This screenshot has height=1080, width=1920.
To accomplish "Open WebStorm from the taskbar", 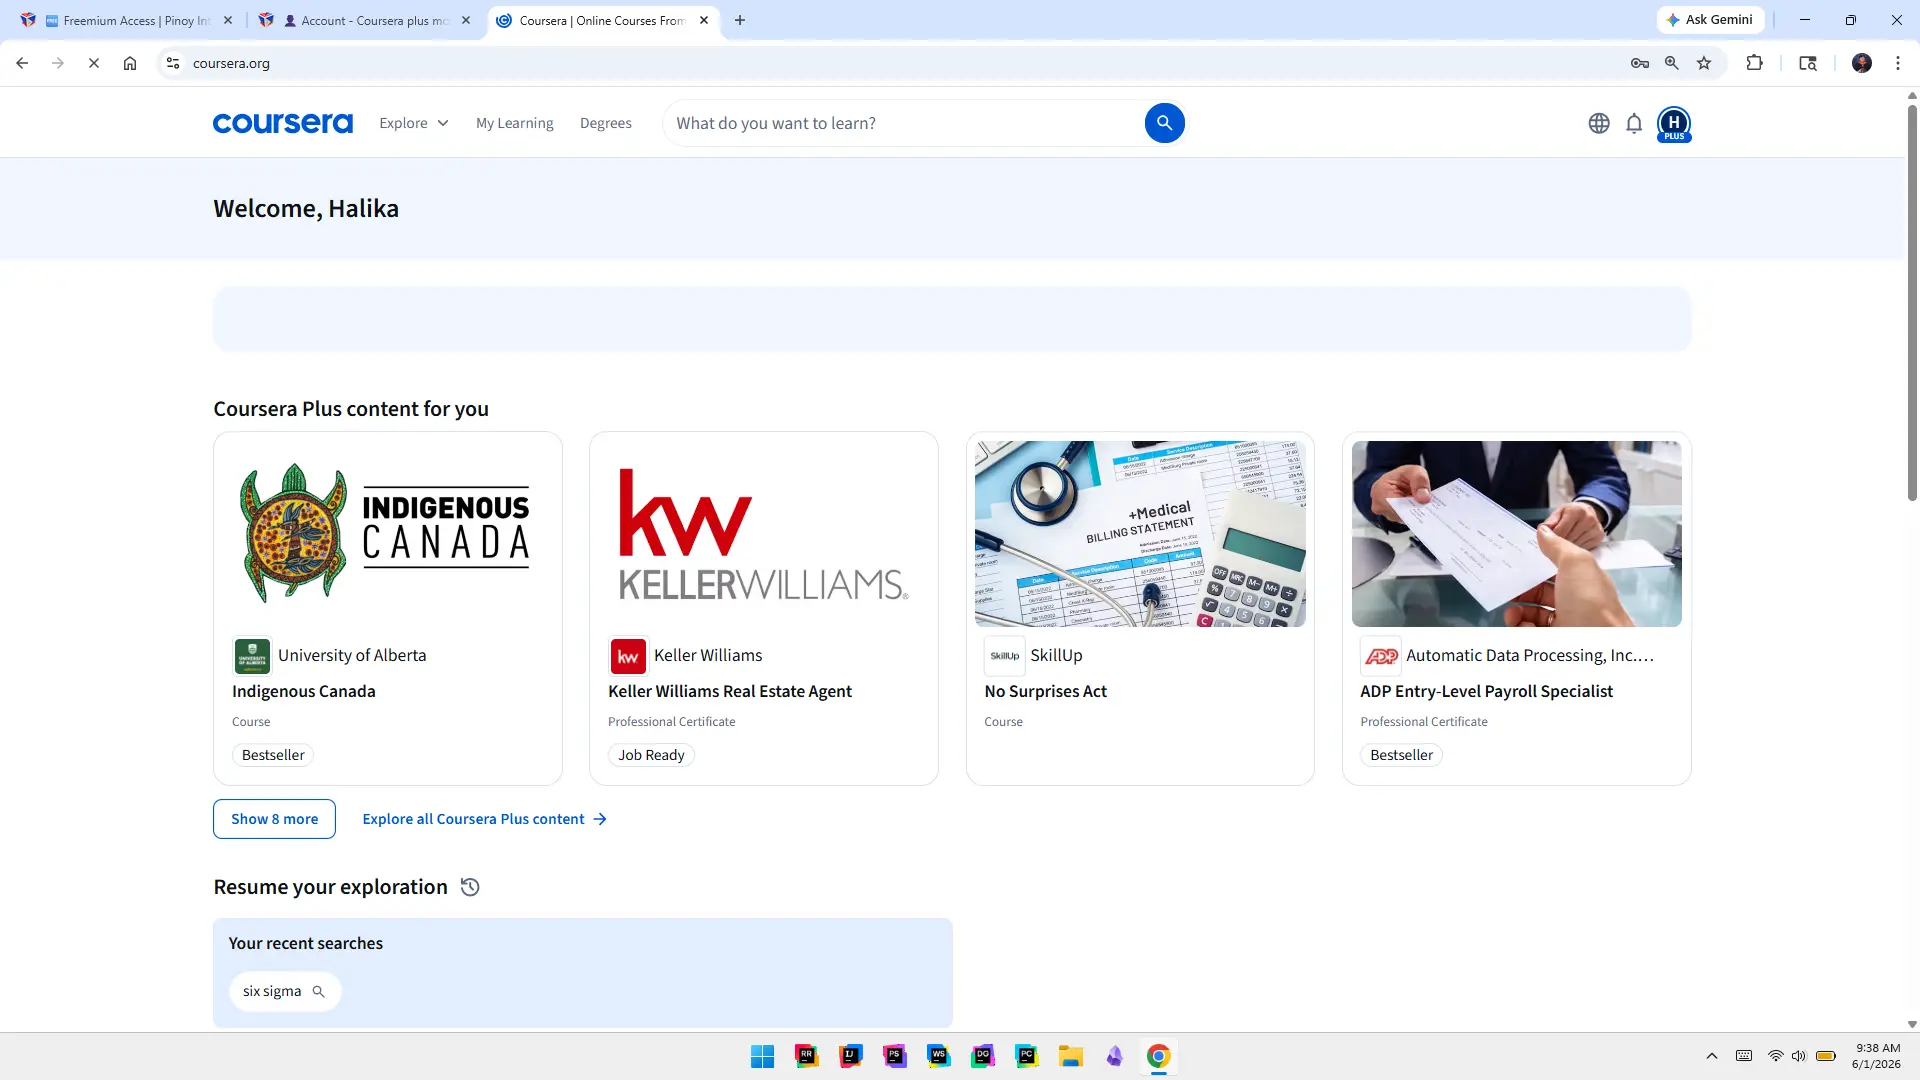I will 938,1056.
